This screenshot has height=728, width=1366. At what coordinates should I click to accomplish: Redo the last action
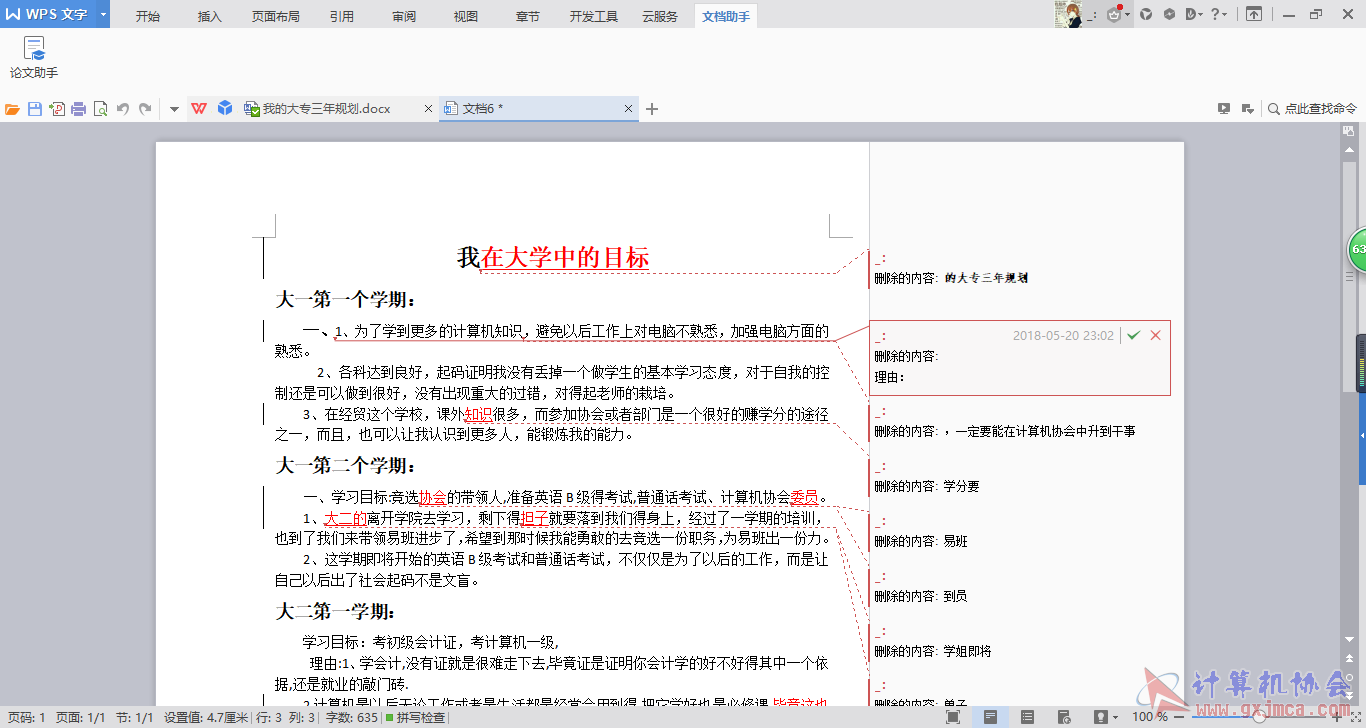tap(145, 109)
